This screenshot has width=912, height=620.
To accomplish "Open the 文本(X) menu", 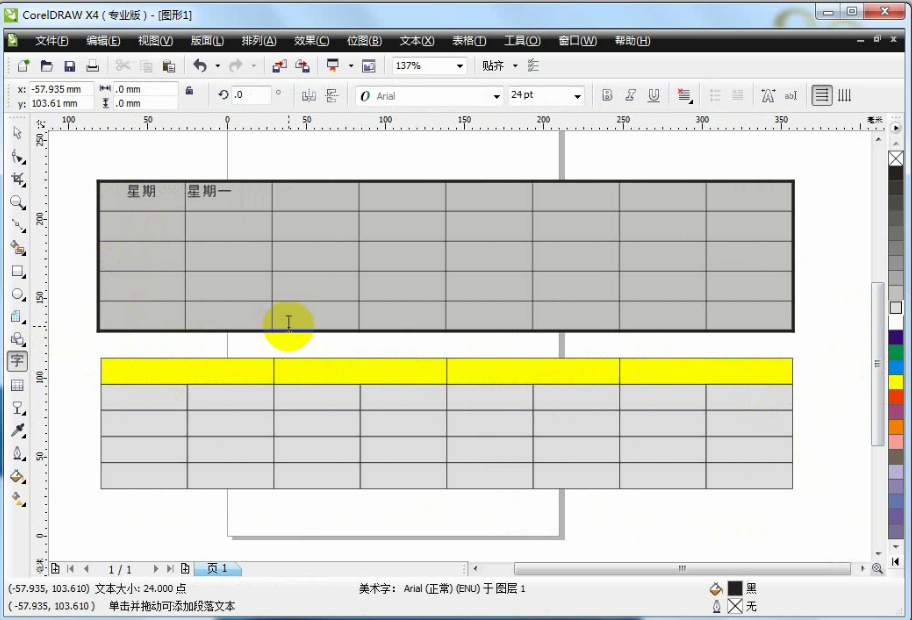I will click(417, 41).
